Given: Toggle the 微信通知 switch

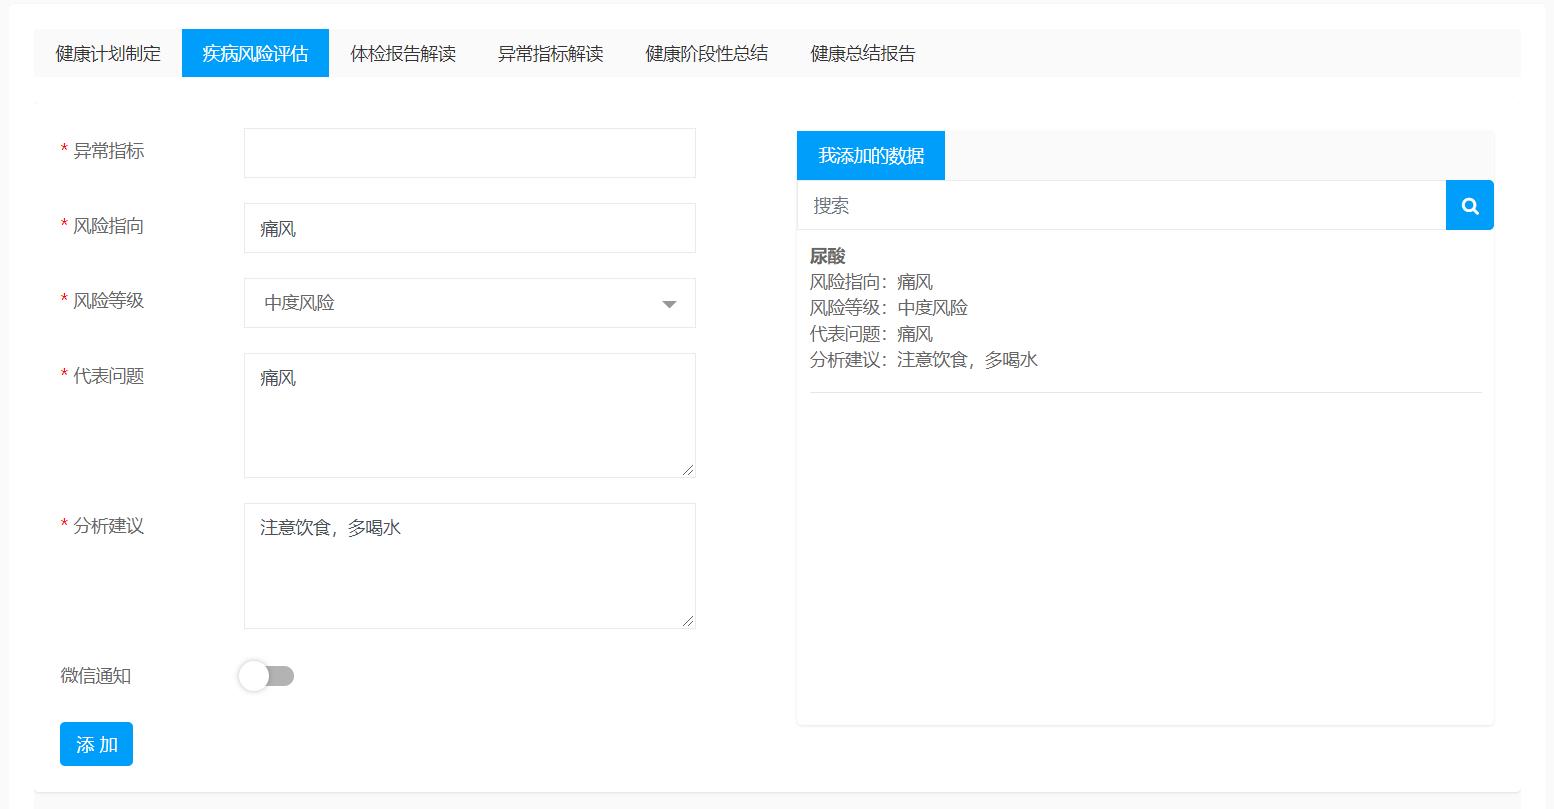Looking at the screenshot, I should (266, 676).
